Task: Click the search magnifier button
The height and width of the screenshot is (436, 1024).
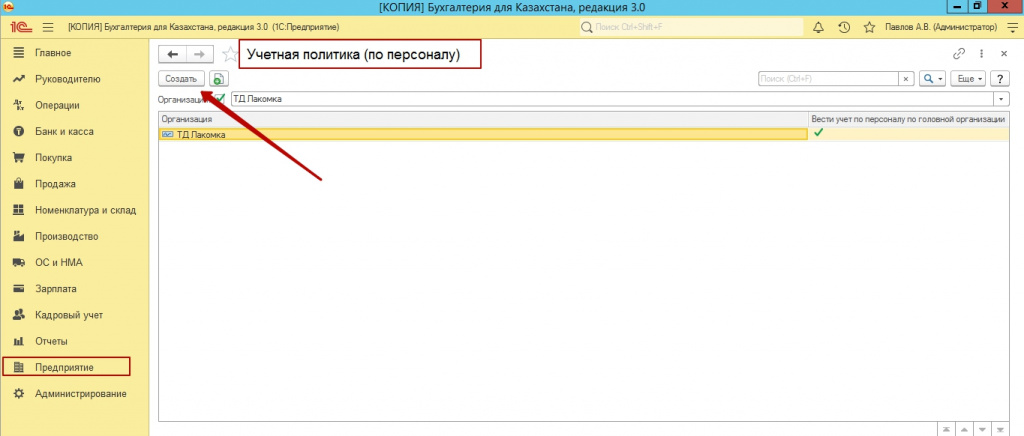Action: tap(933, 78)
